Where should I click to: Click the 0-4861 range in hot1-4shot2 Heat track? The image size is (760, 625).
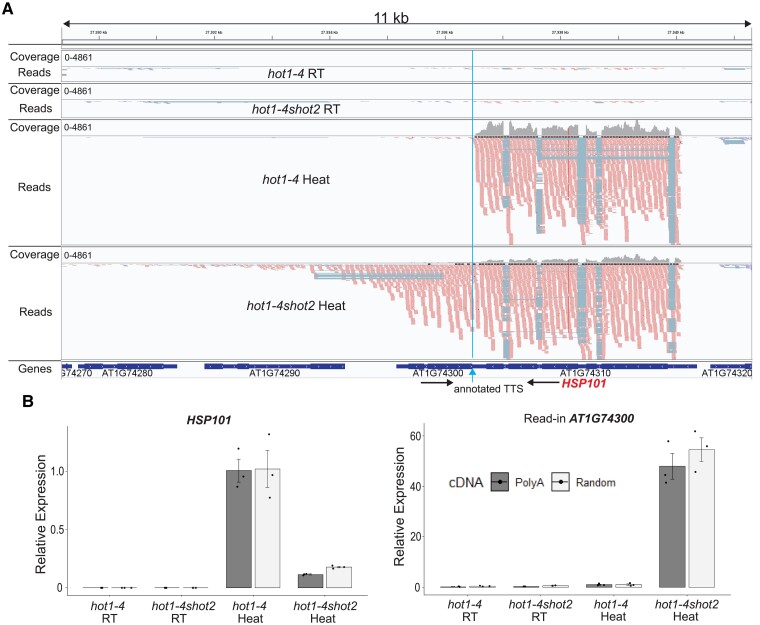(x=78, y=256)
